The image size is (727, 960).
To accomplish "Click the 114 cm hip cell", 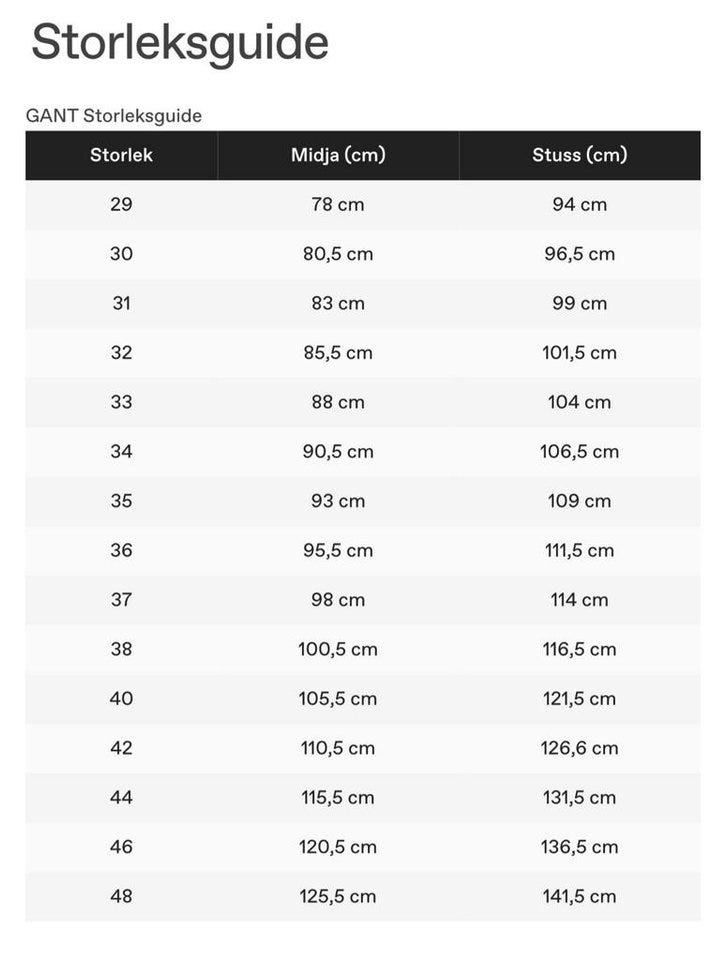I will pos(579,600).
